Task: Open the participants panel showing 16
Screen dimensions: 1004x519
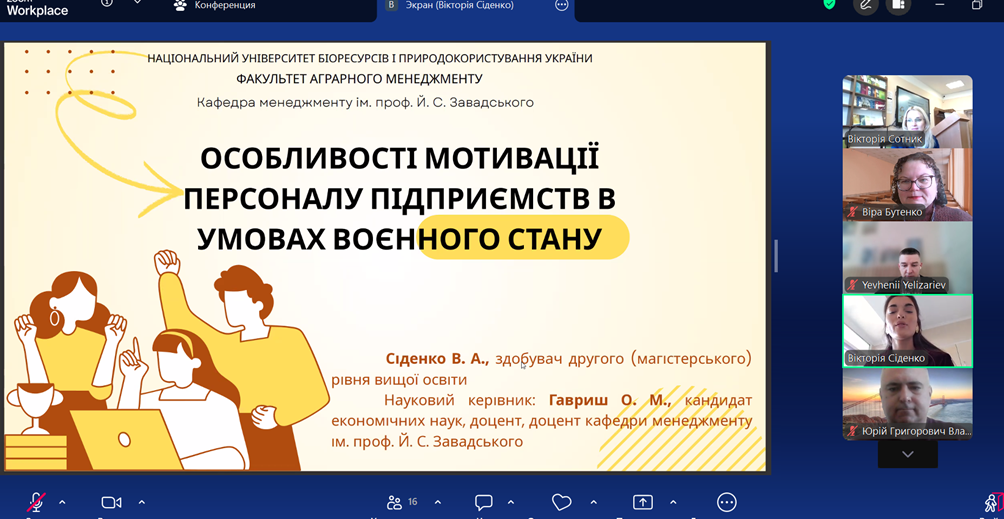Action: 402,502
